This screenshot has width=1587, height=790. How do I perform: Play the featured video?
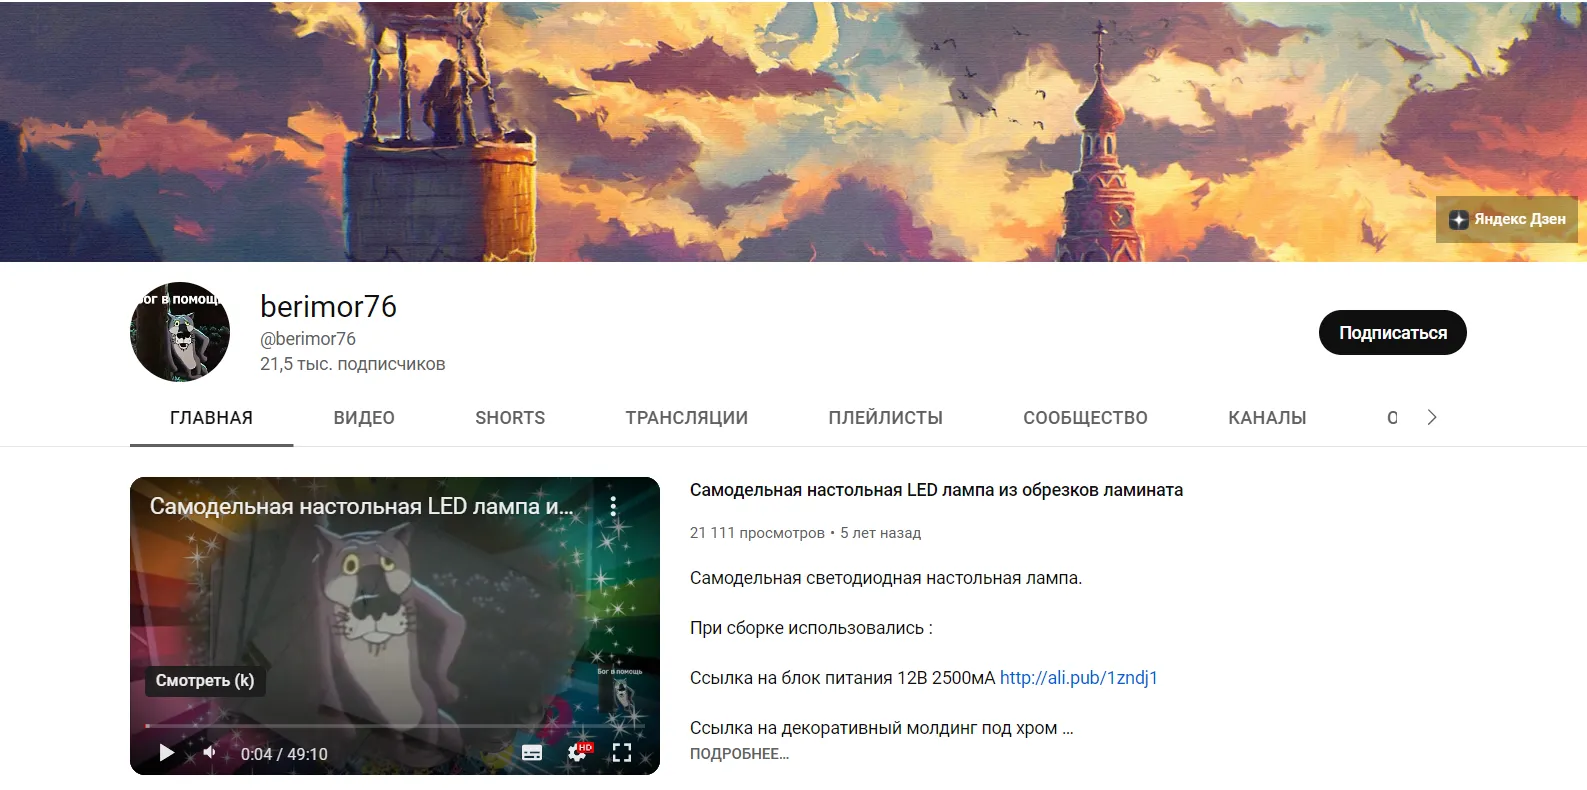167,753
